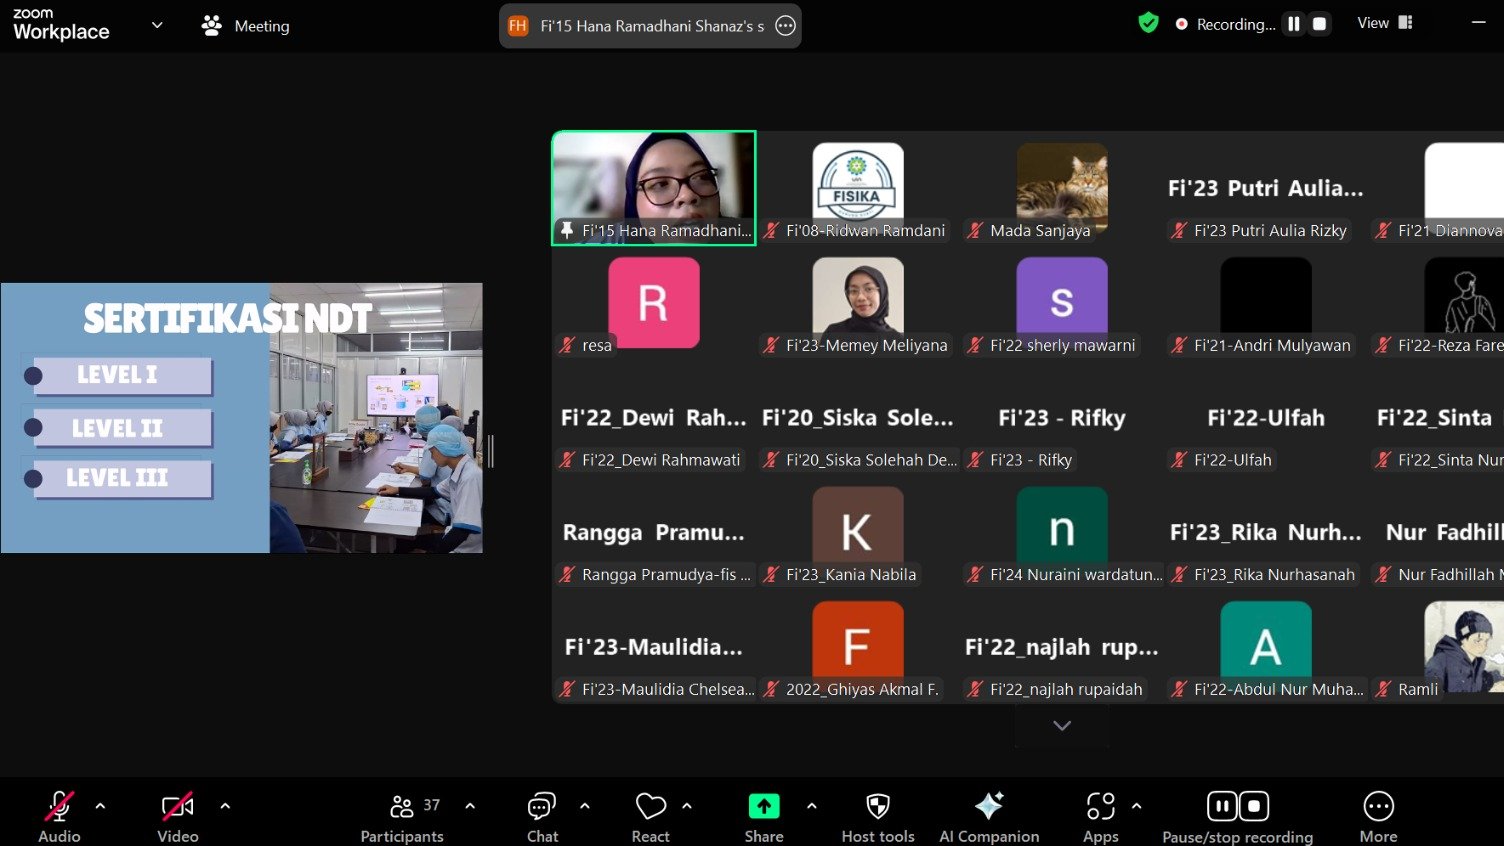Image resolution: width=1504 pixels, height=846 pixels.
Task: Stop recording using the top bar stop button
Action: coord(1320,24)
